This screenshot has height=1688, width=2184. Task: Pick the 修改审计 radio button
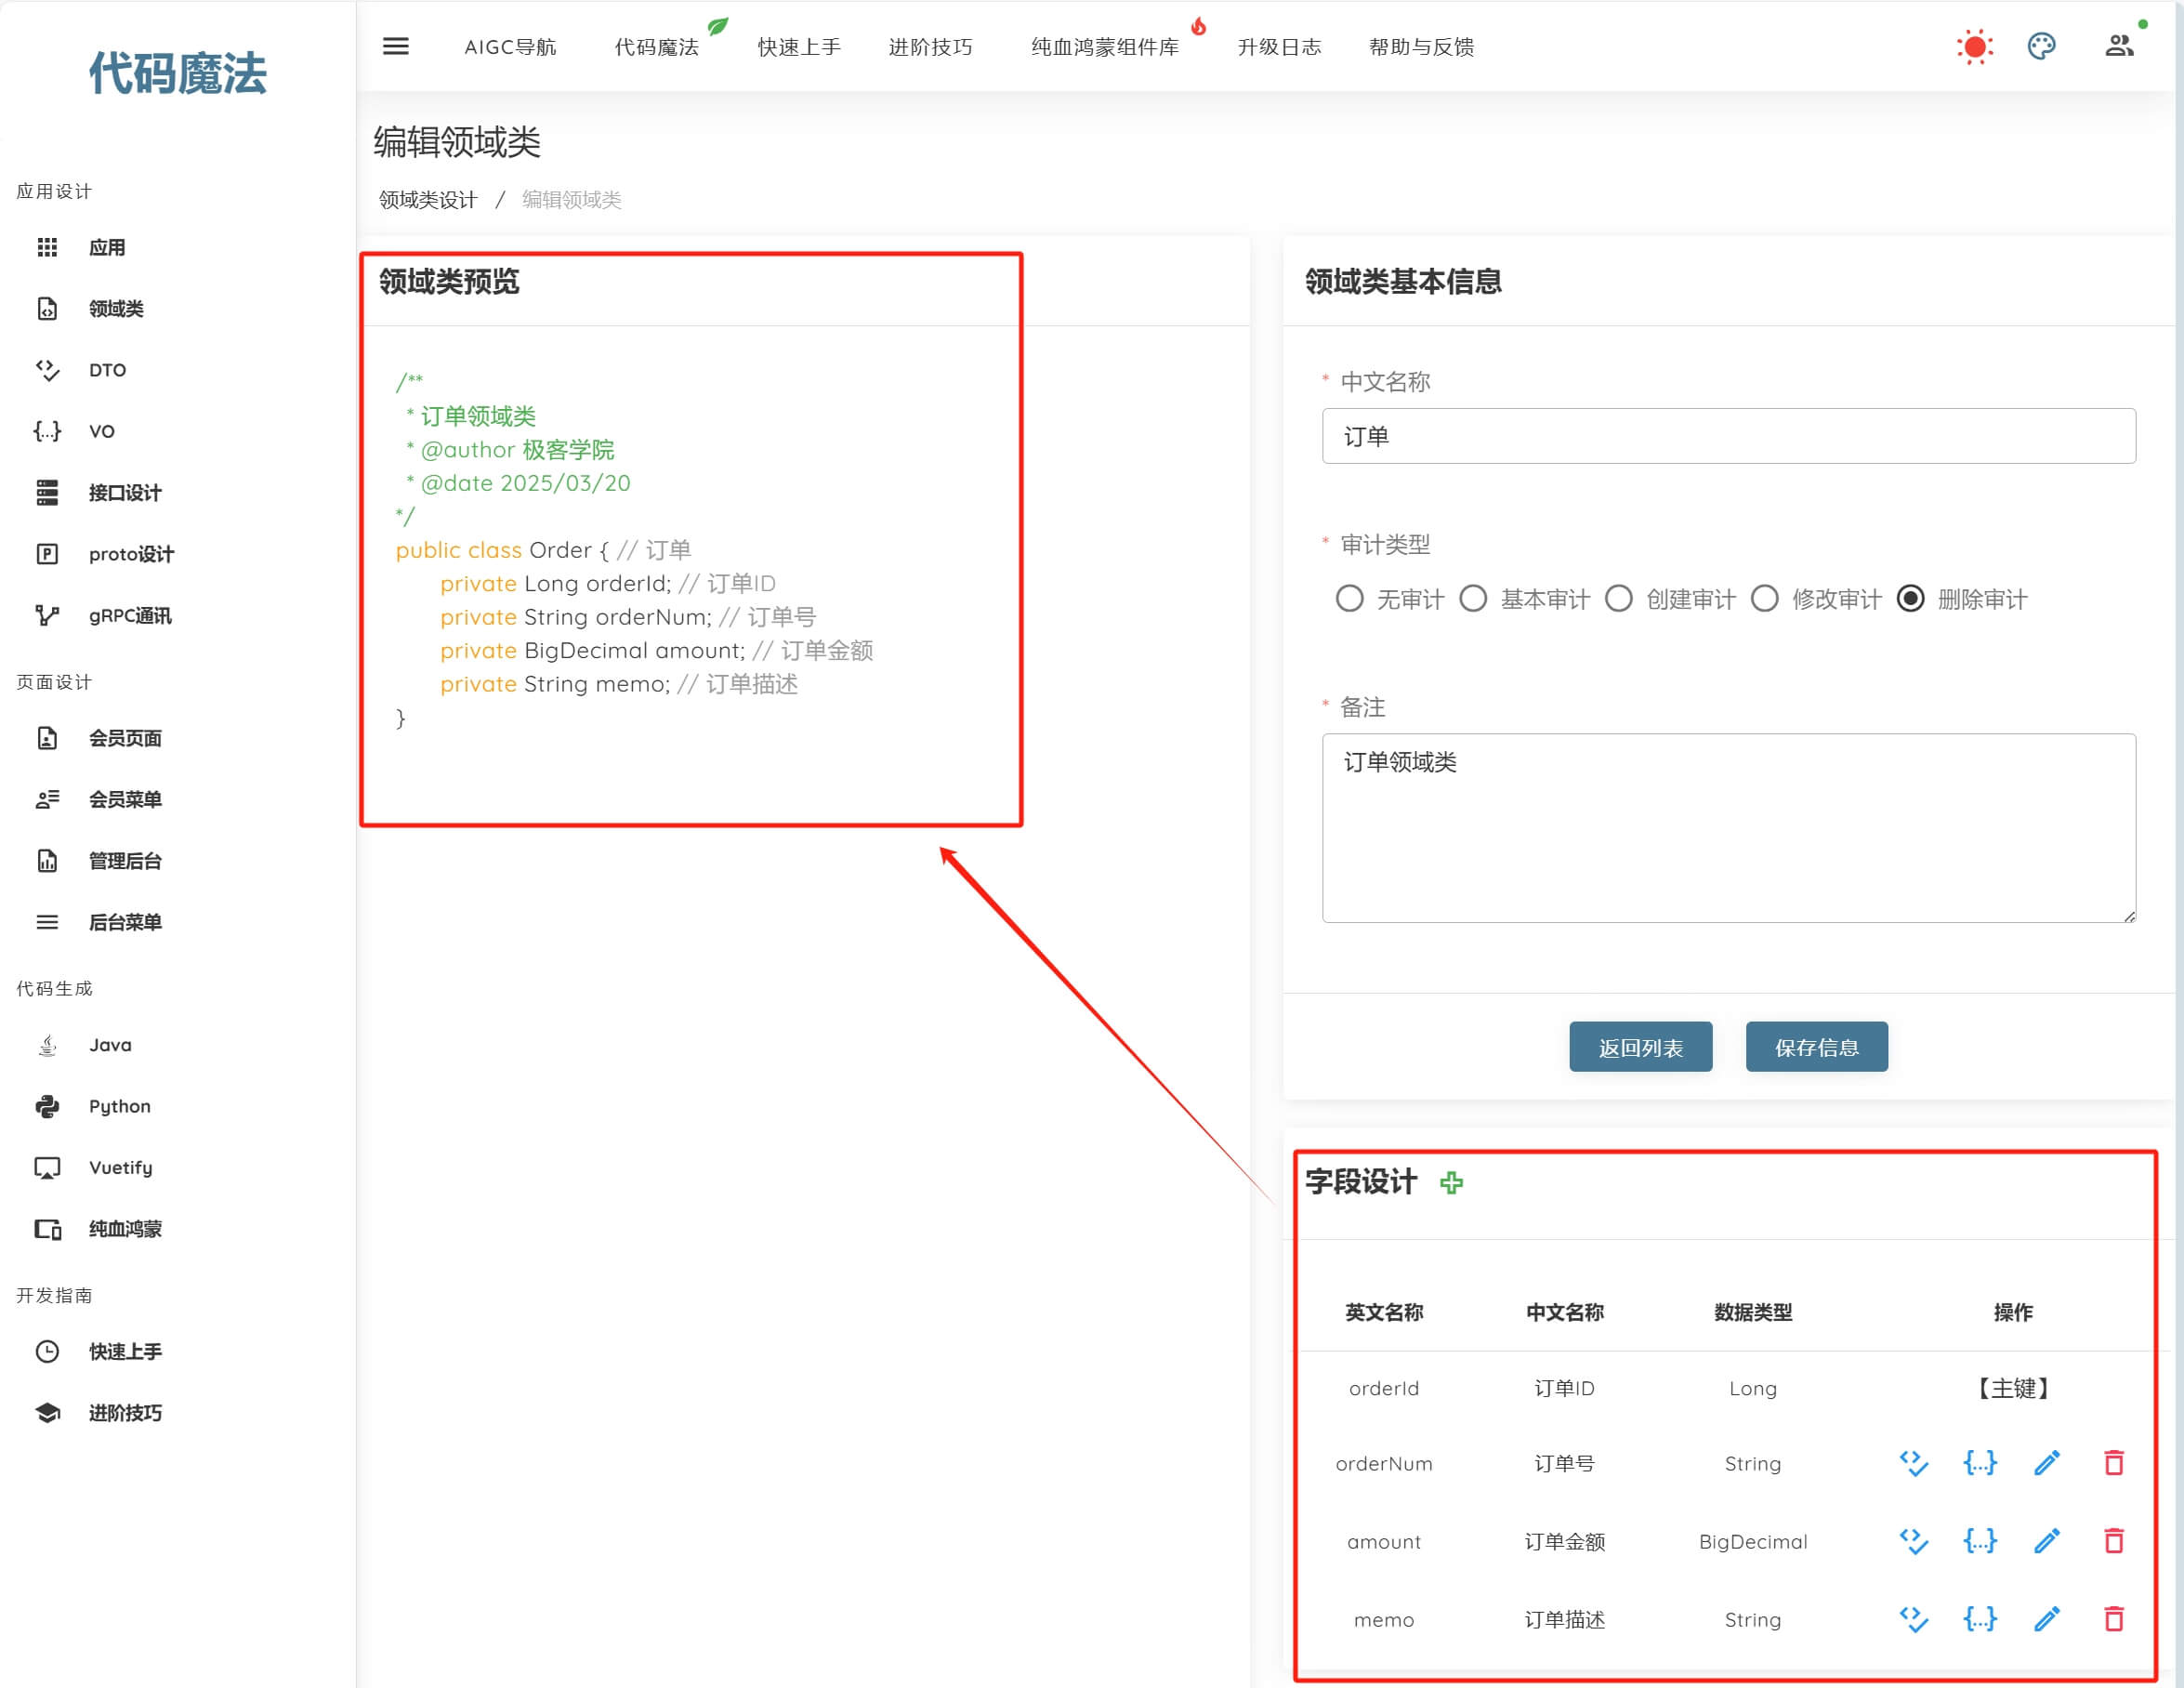point(1765,599)
